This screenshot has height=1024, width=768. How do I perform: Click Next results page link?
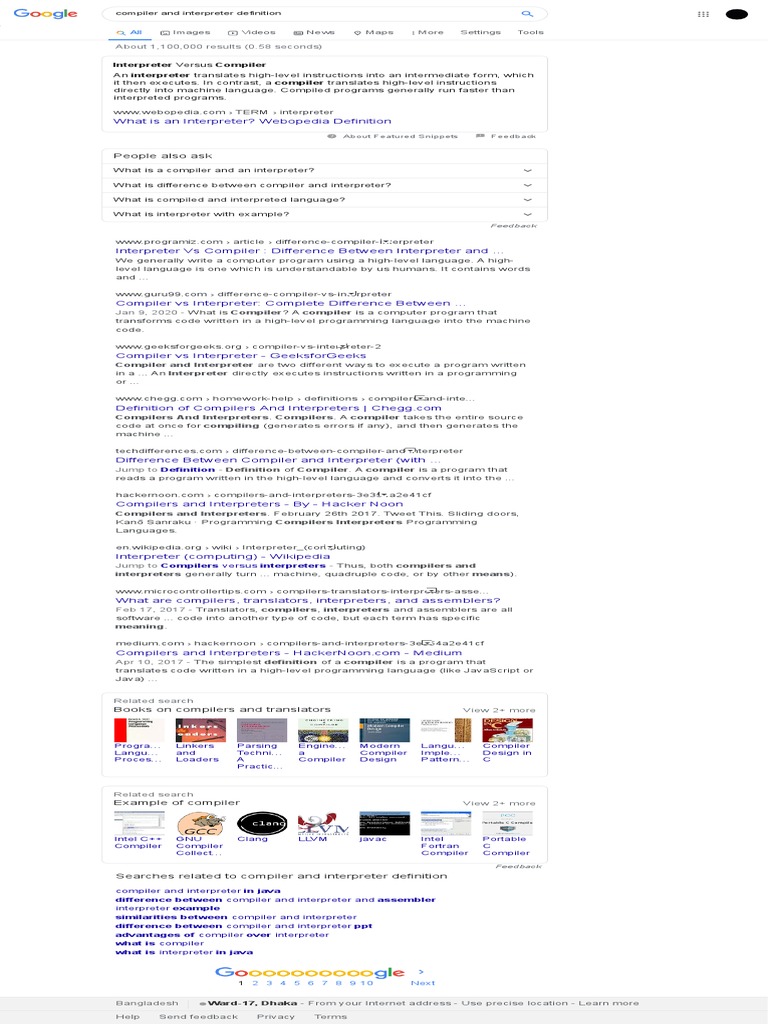[x=423, y=983]
